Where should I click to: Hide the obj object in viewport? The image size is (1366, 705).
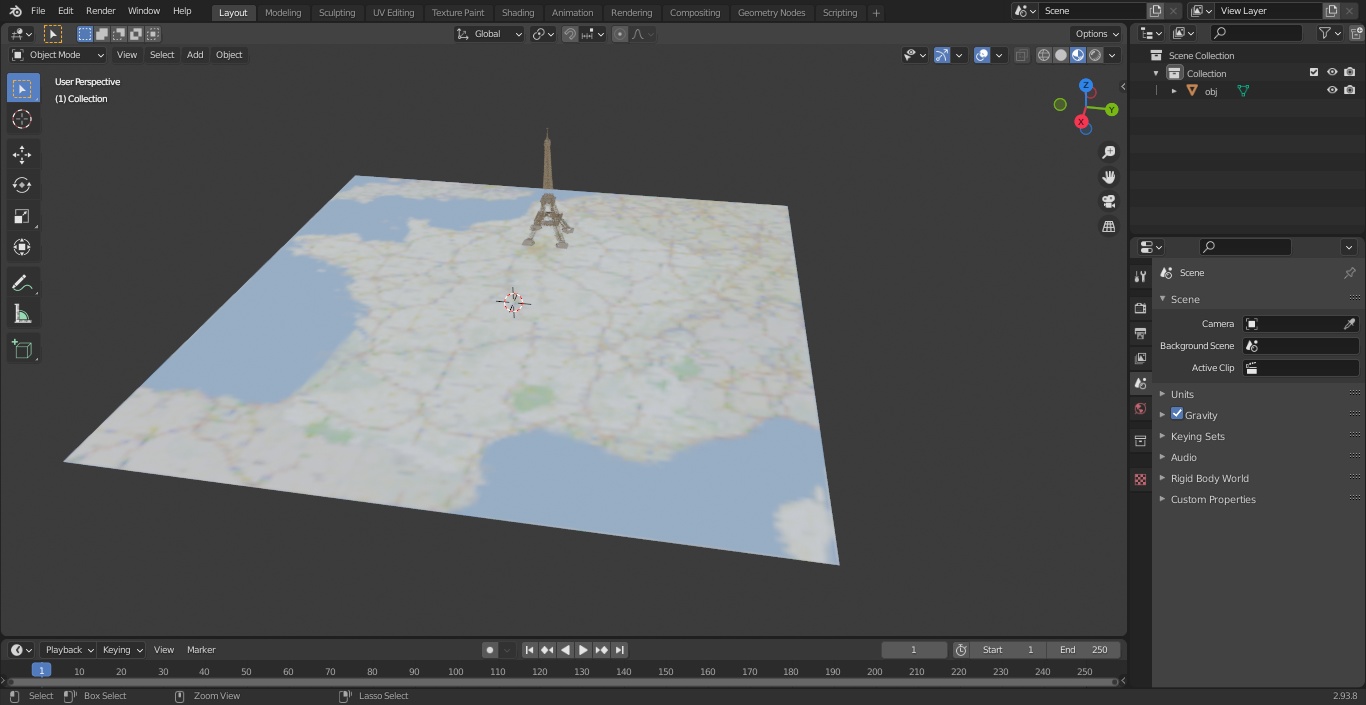click(1332, 90)
